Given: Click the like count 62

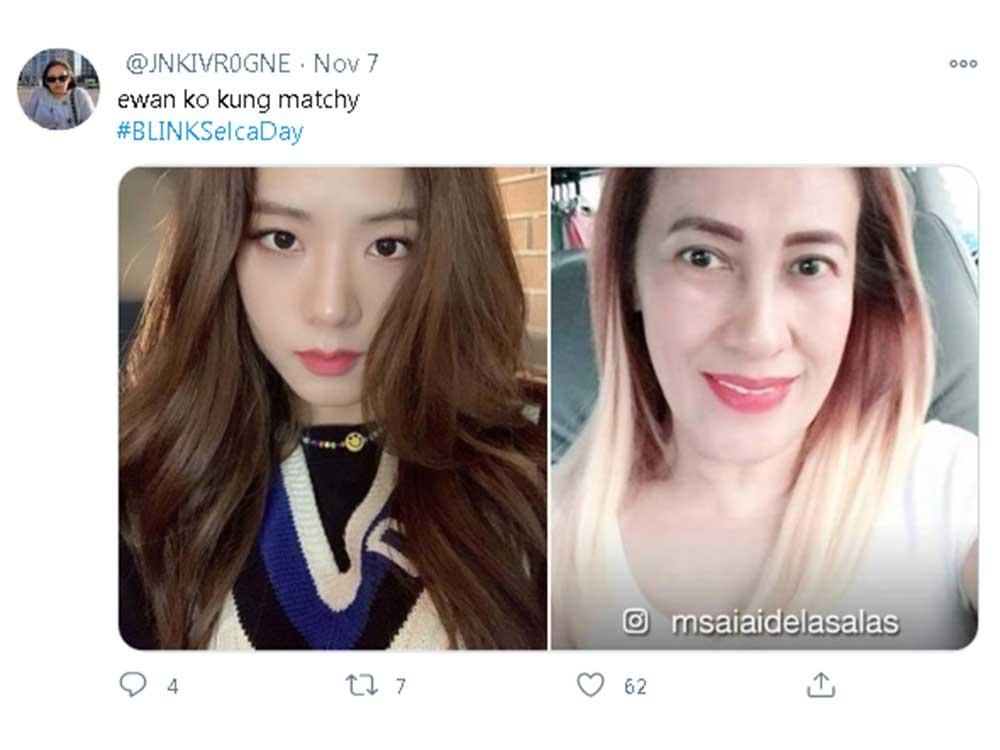Looking at the screenshot, I should tap(635, 687).
